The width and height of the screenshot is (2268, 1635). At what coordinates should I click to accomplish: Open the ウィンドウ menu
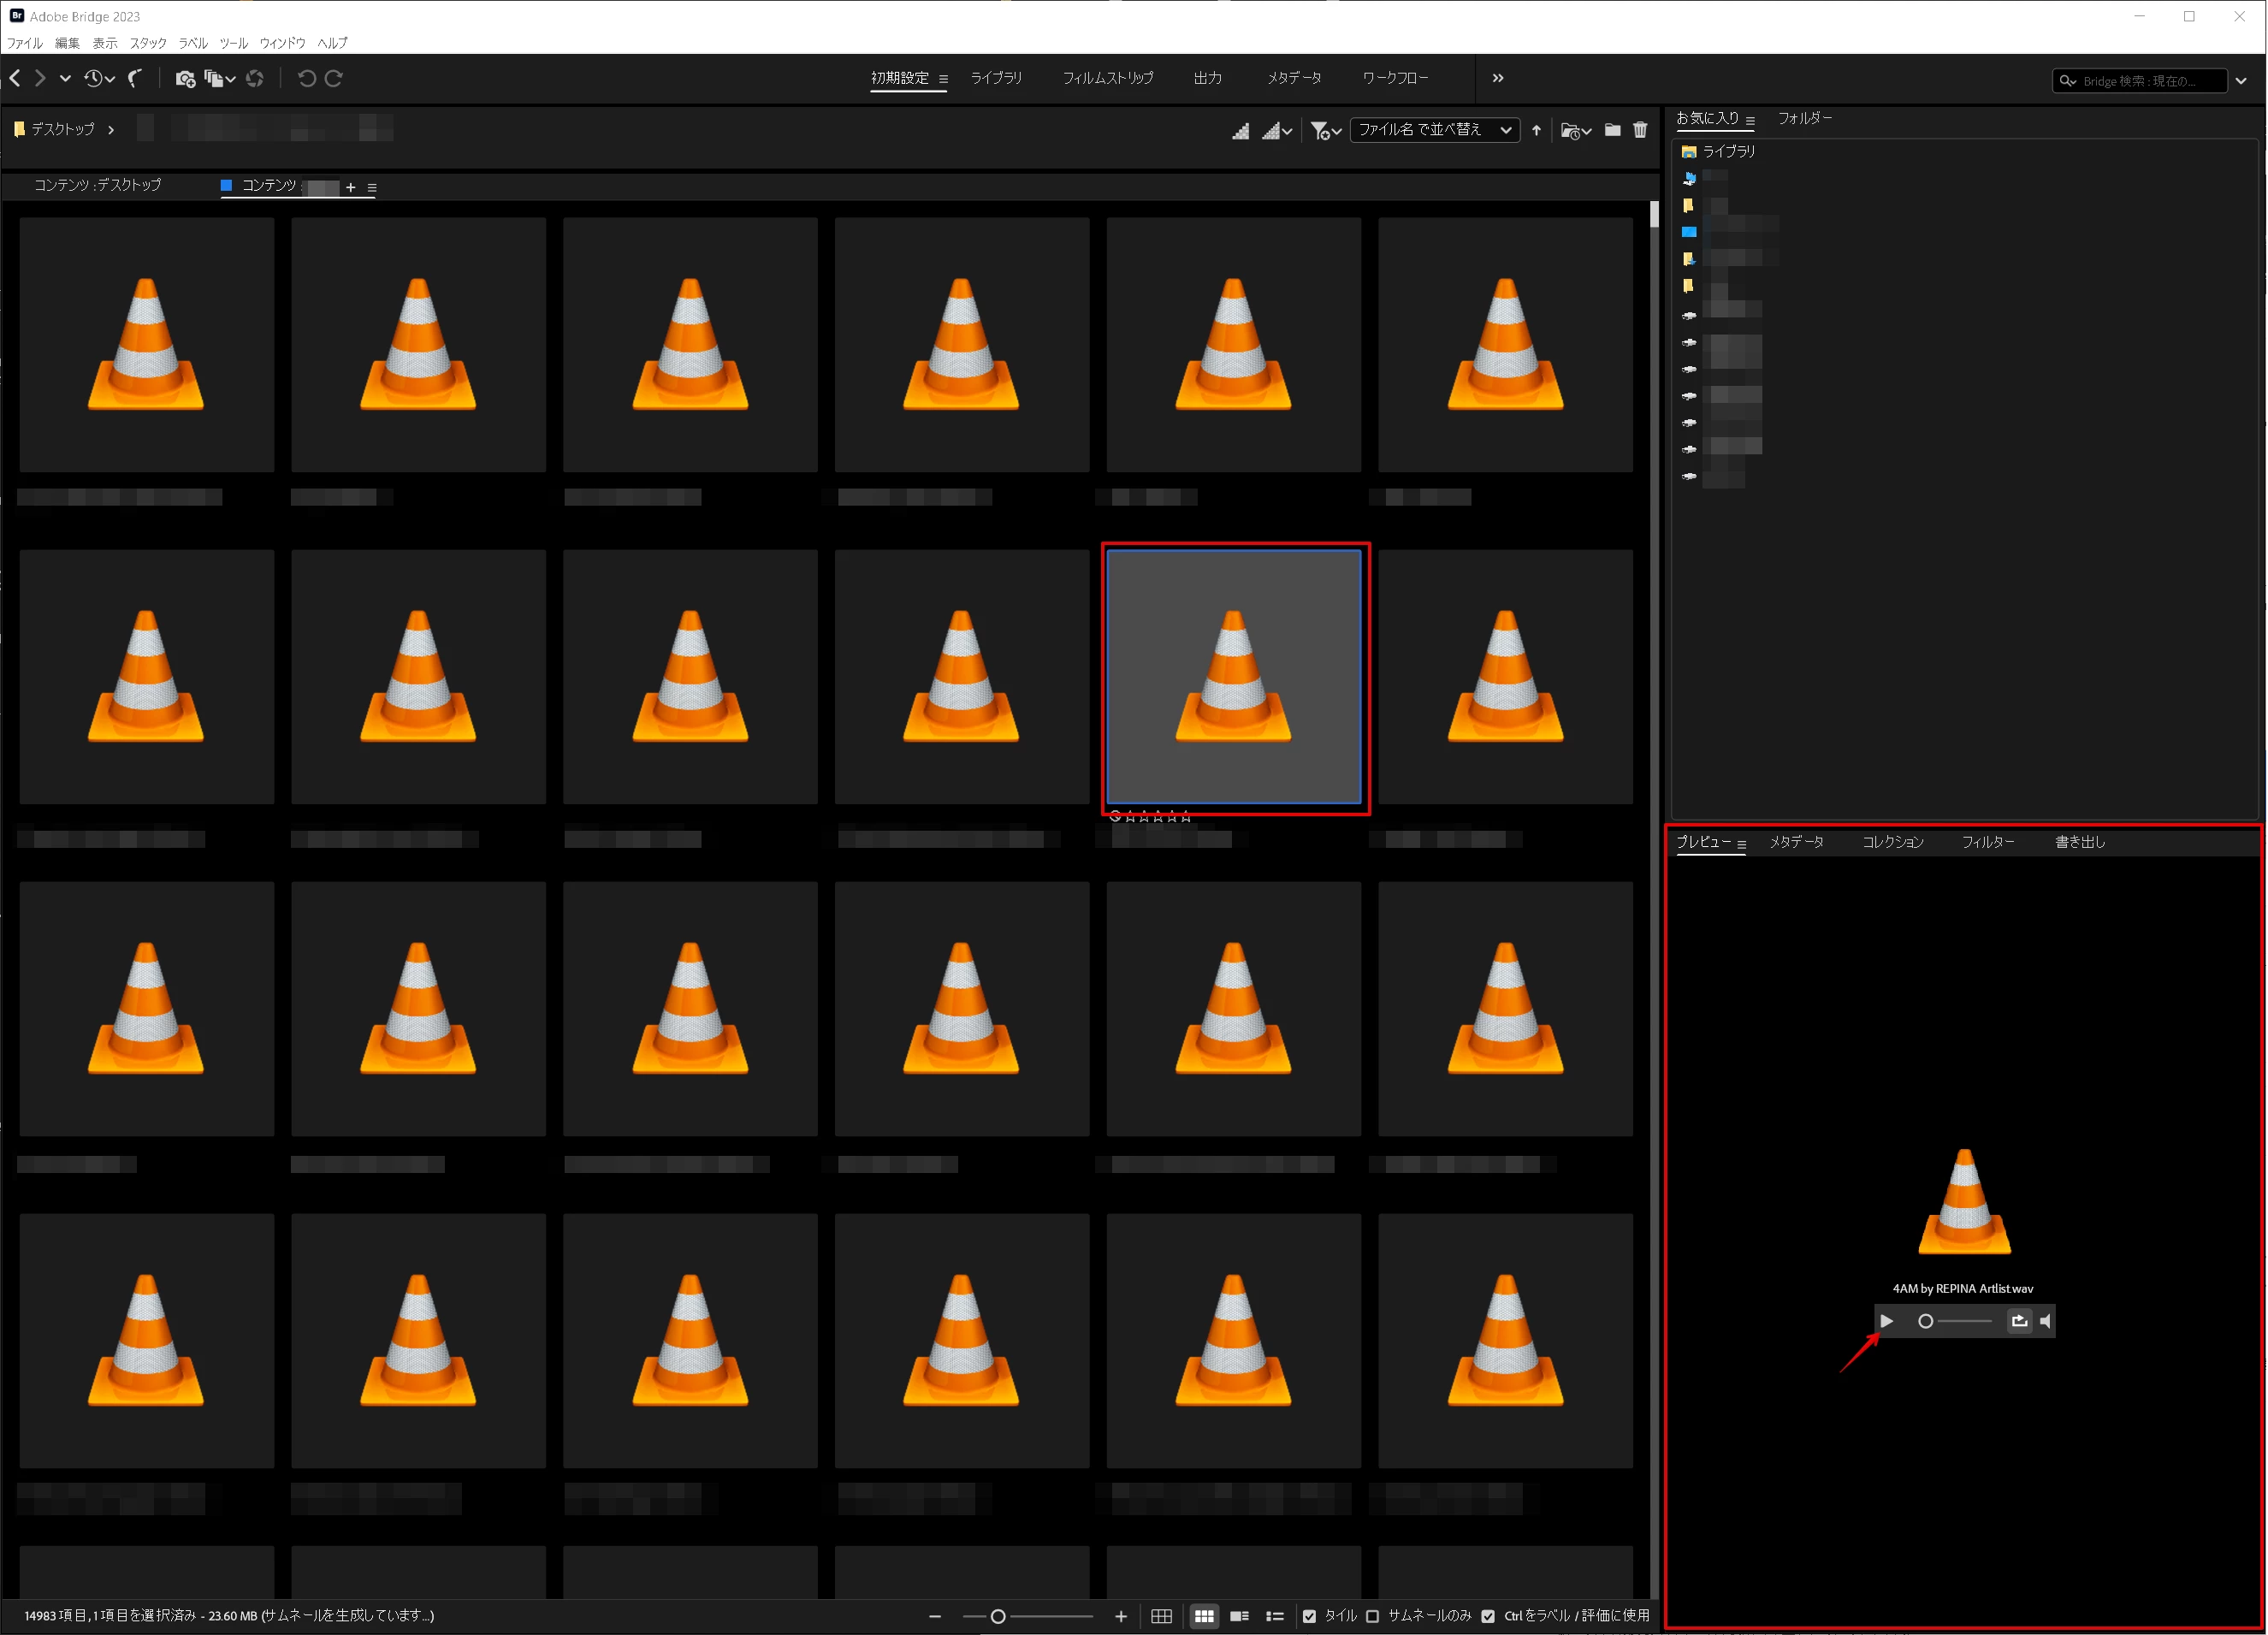point(282,43)
